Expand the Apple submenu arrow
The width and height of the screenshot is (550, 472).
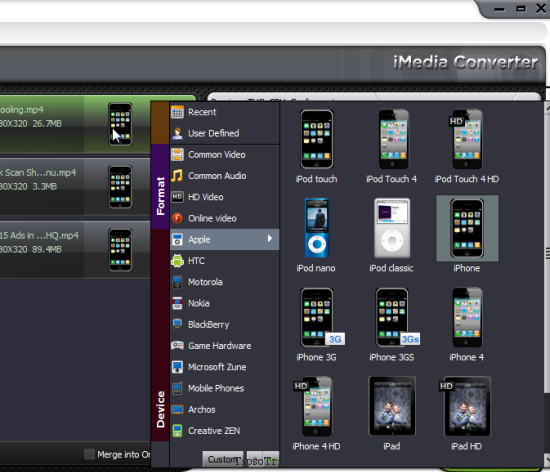[270, 239]
